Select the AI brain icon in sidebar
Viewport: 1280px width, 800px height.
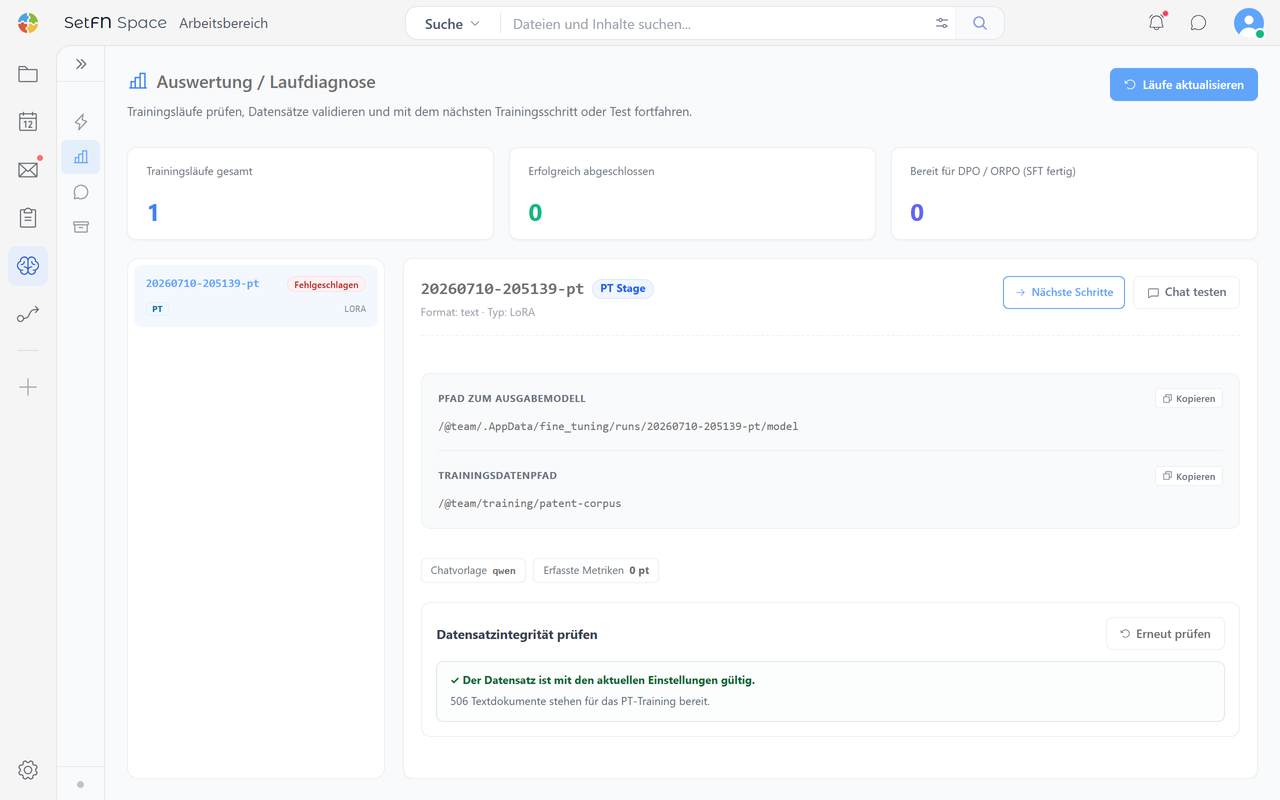click(28, 266)
